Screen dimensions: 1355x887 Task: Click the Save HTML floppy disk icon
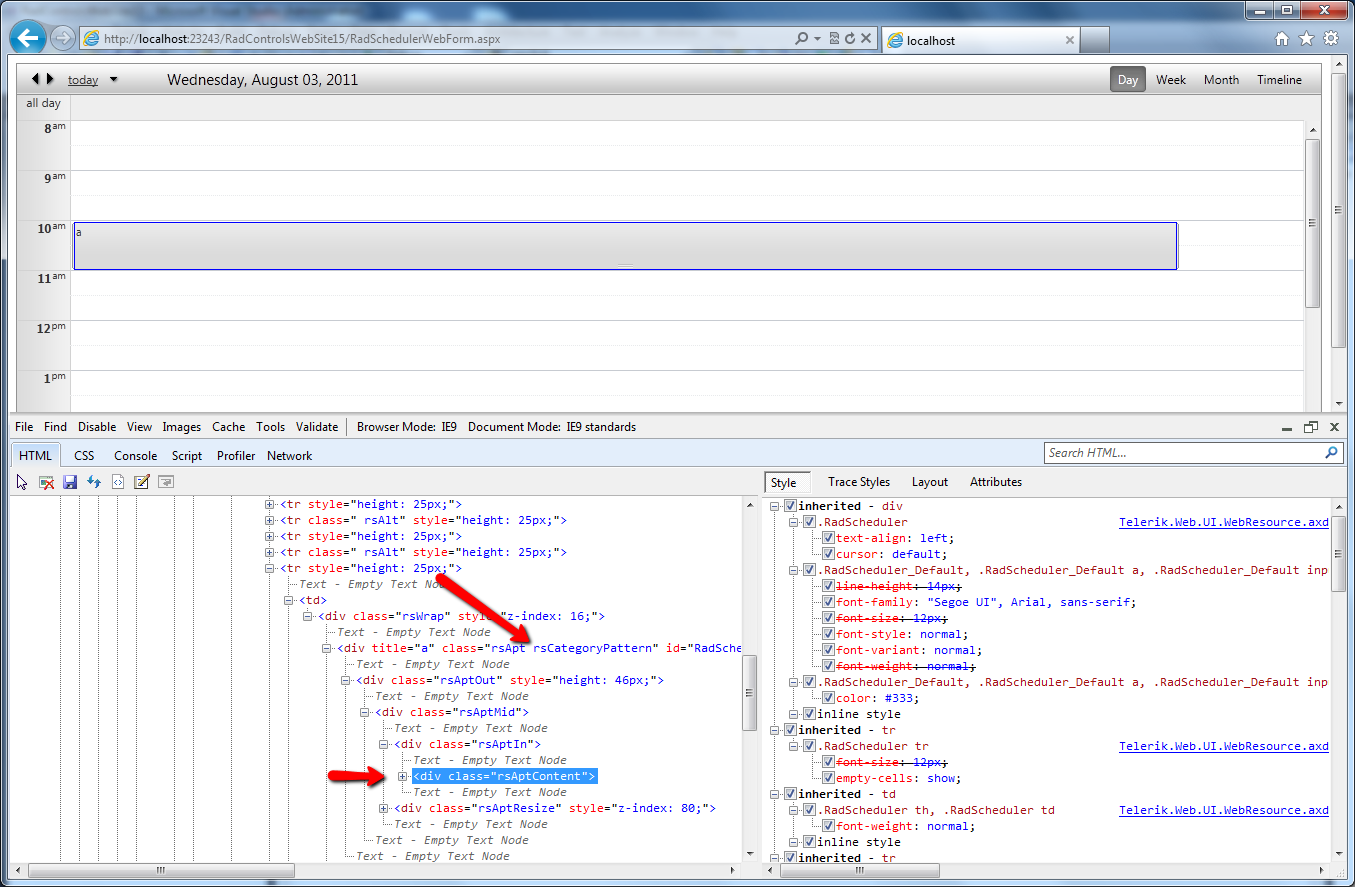[x=70, y=482]
